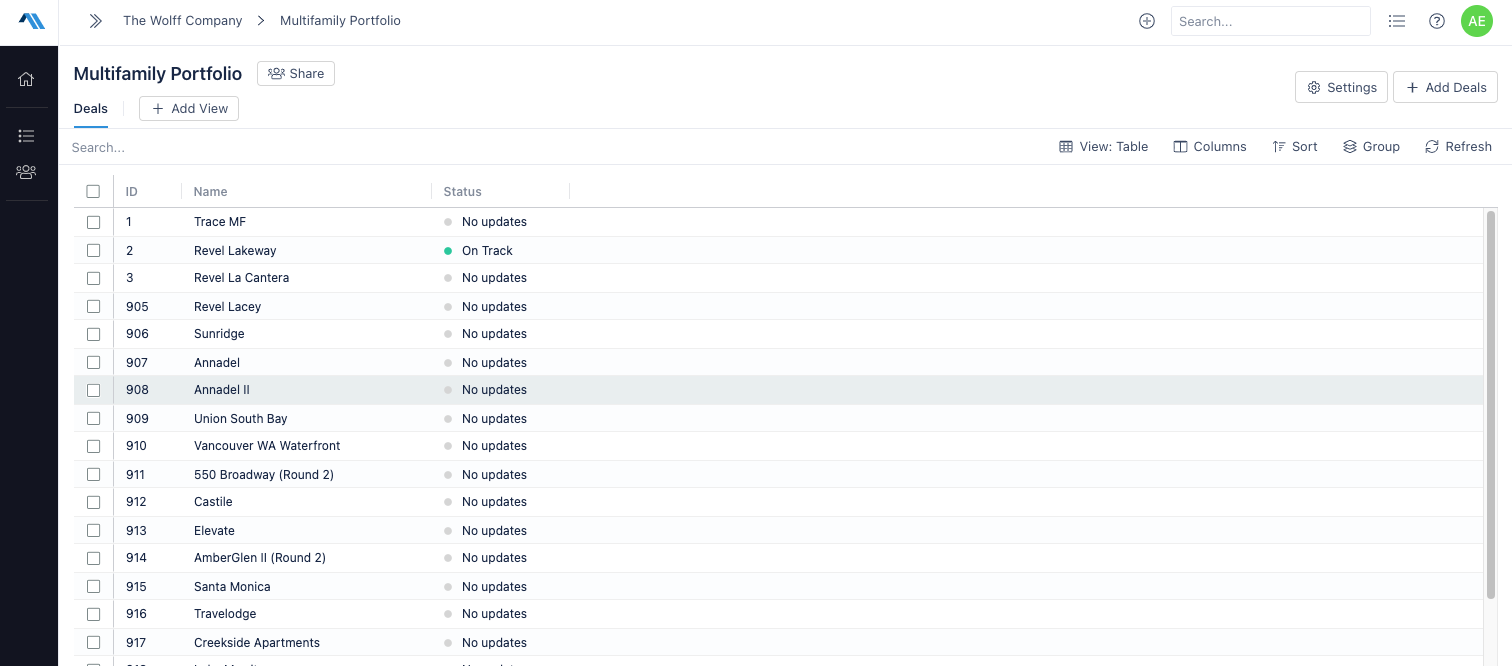Image resolution: width=1512 pixels, height=666 pixels.
Task: Open the people icon in left sidebar
Action: [x=26, y=172]
